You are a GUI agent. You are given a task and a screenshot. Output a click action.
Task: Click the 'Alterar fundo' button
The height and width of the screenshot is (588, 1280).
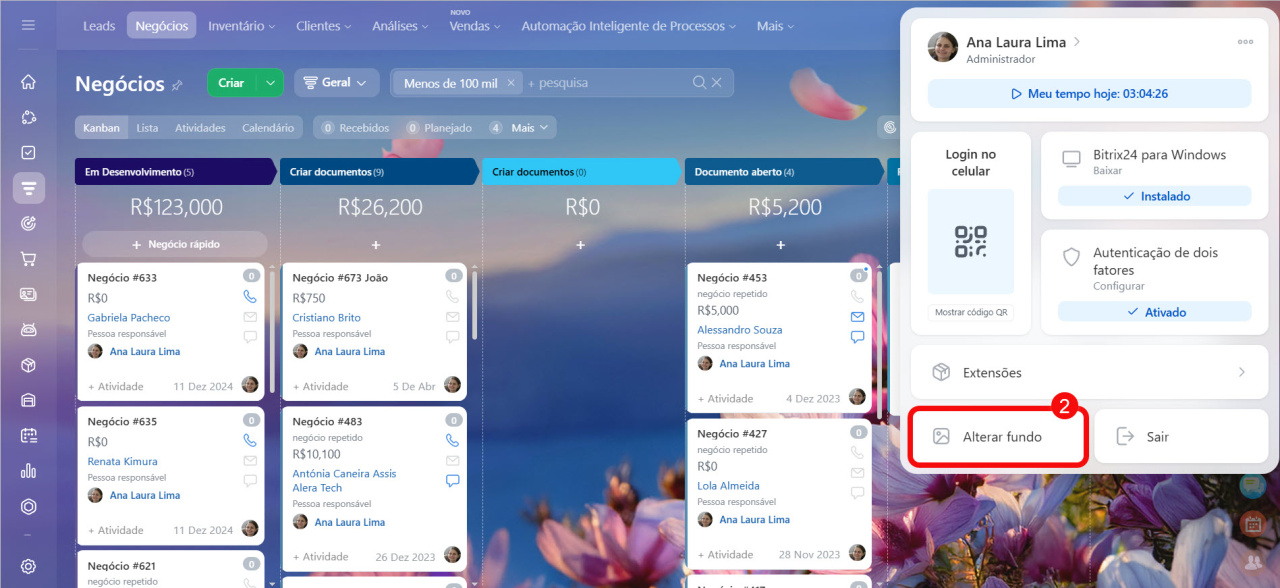pos(998,437)
